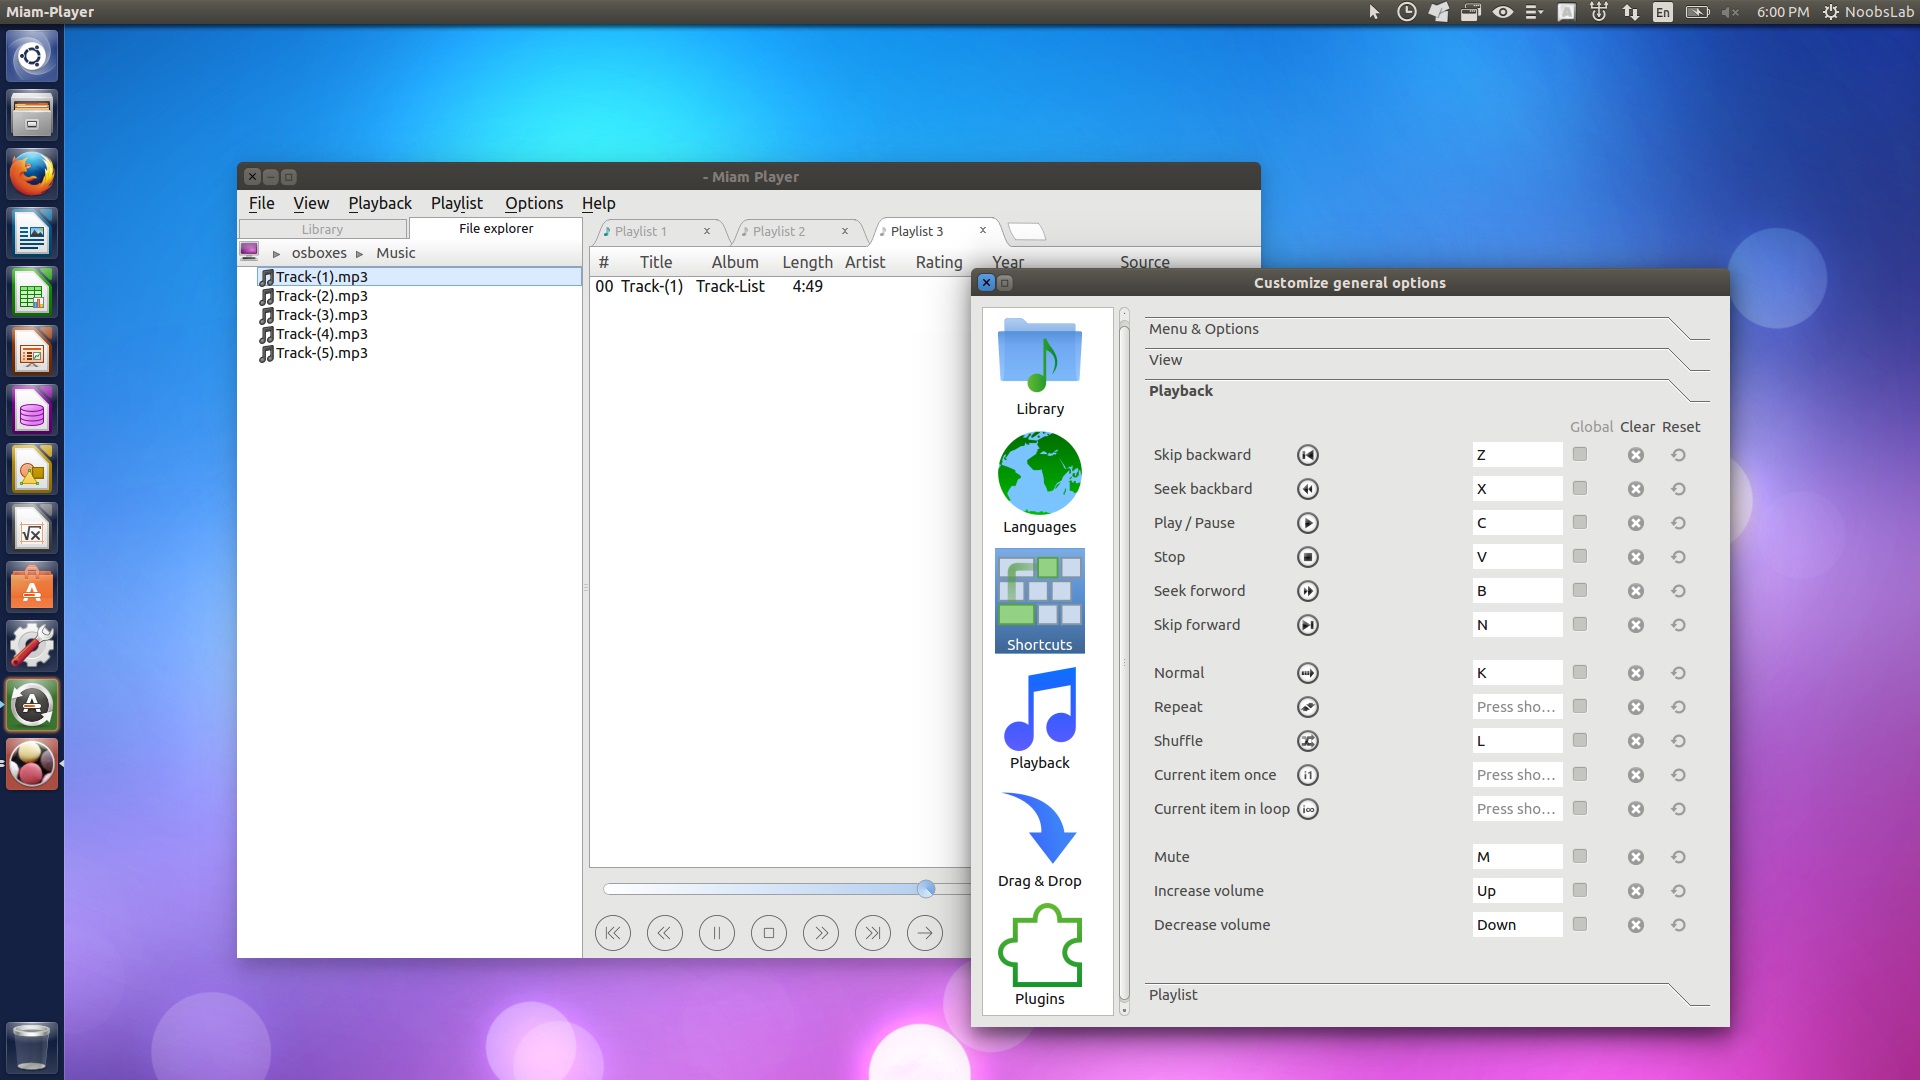1920x1080 pixels.
Task: Open the Options menu
Action: [533, 203]
